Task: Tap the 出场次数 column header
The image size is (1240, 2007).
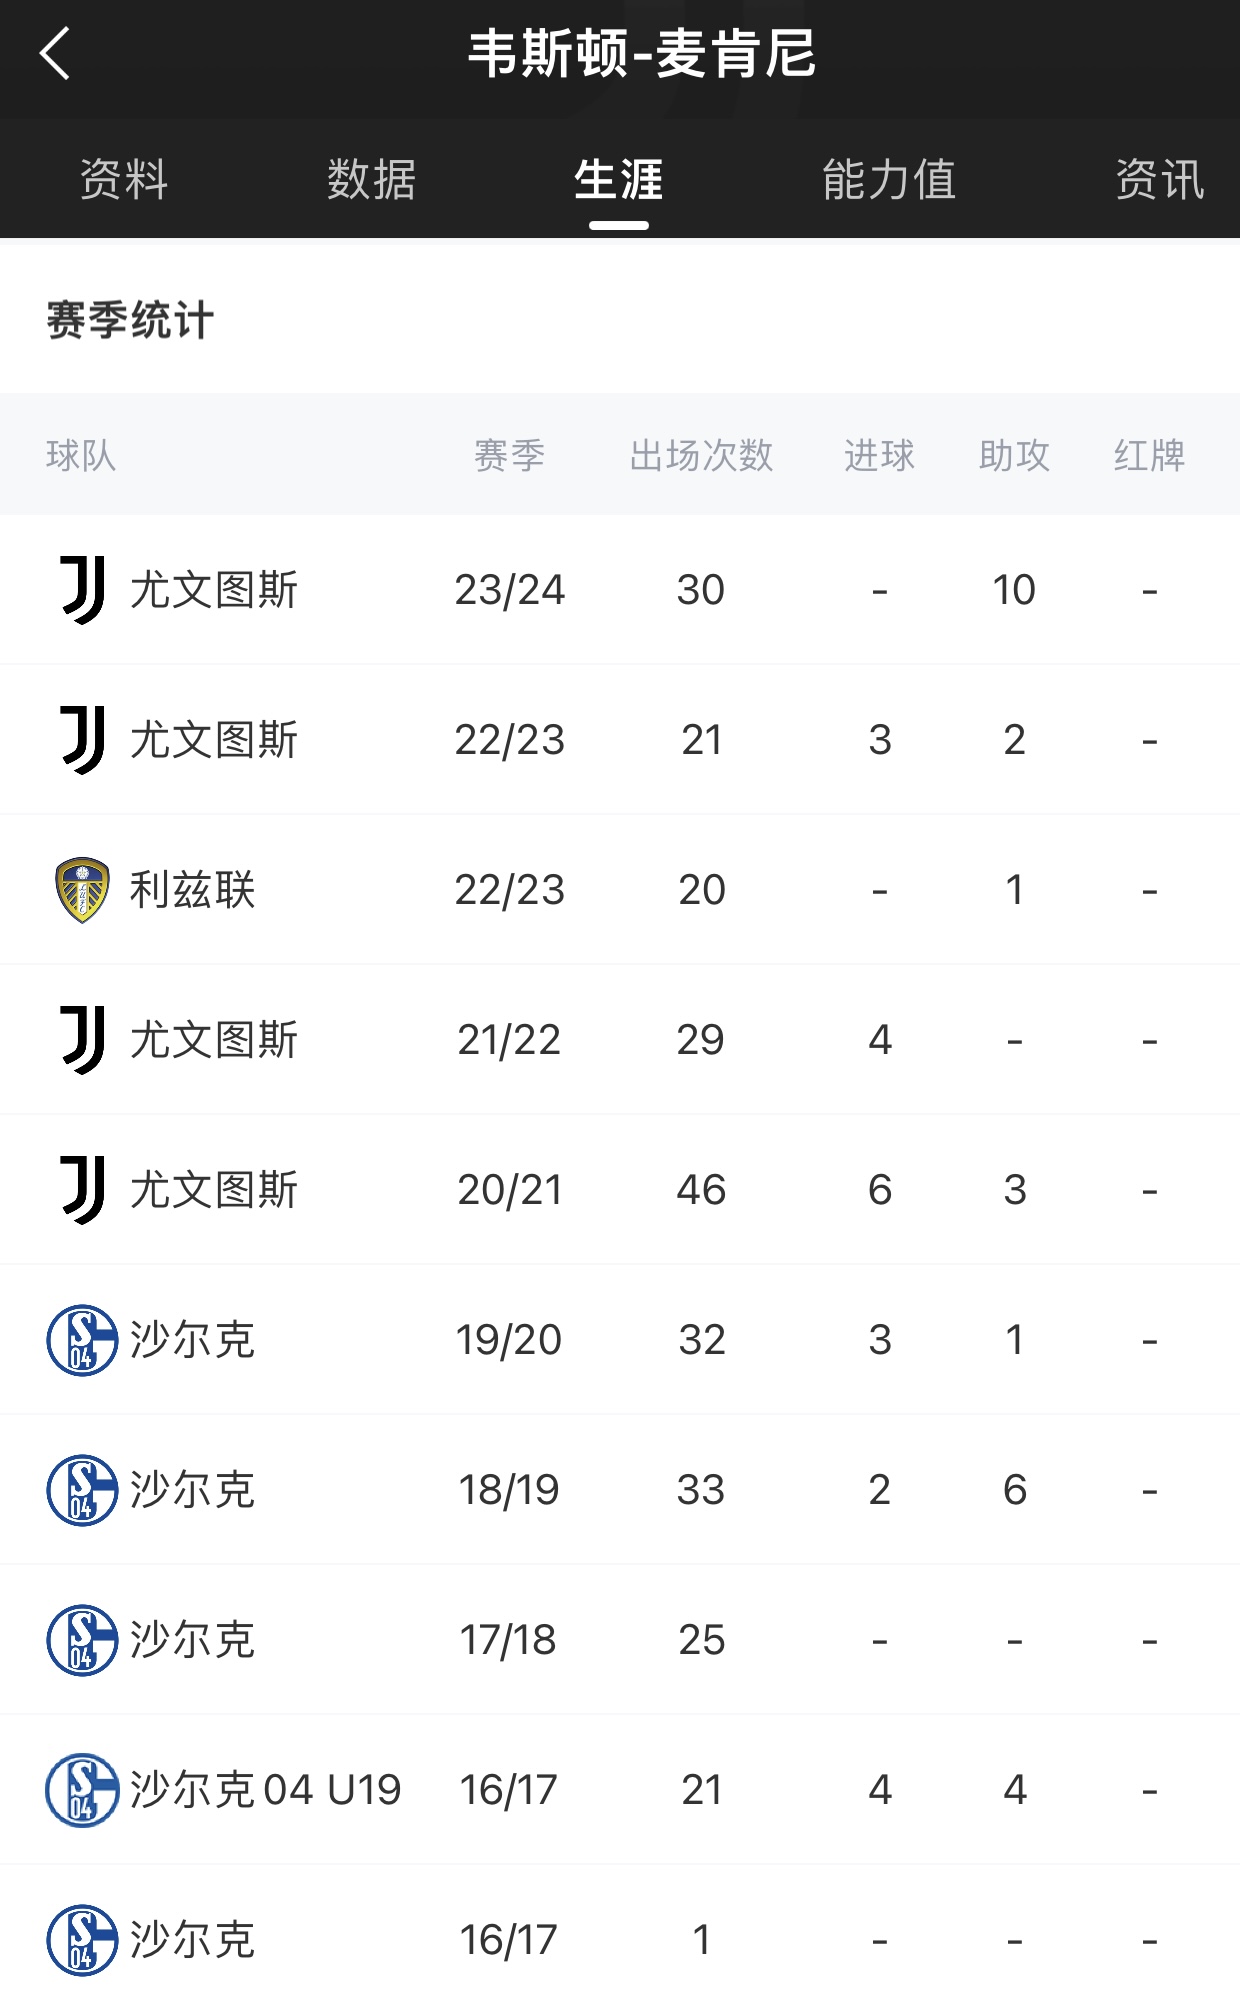Action: click(701, 456)
